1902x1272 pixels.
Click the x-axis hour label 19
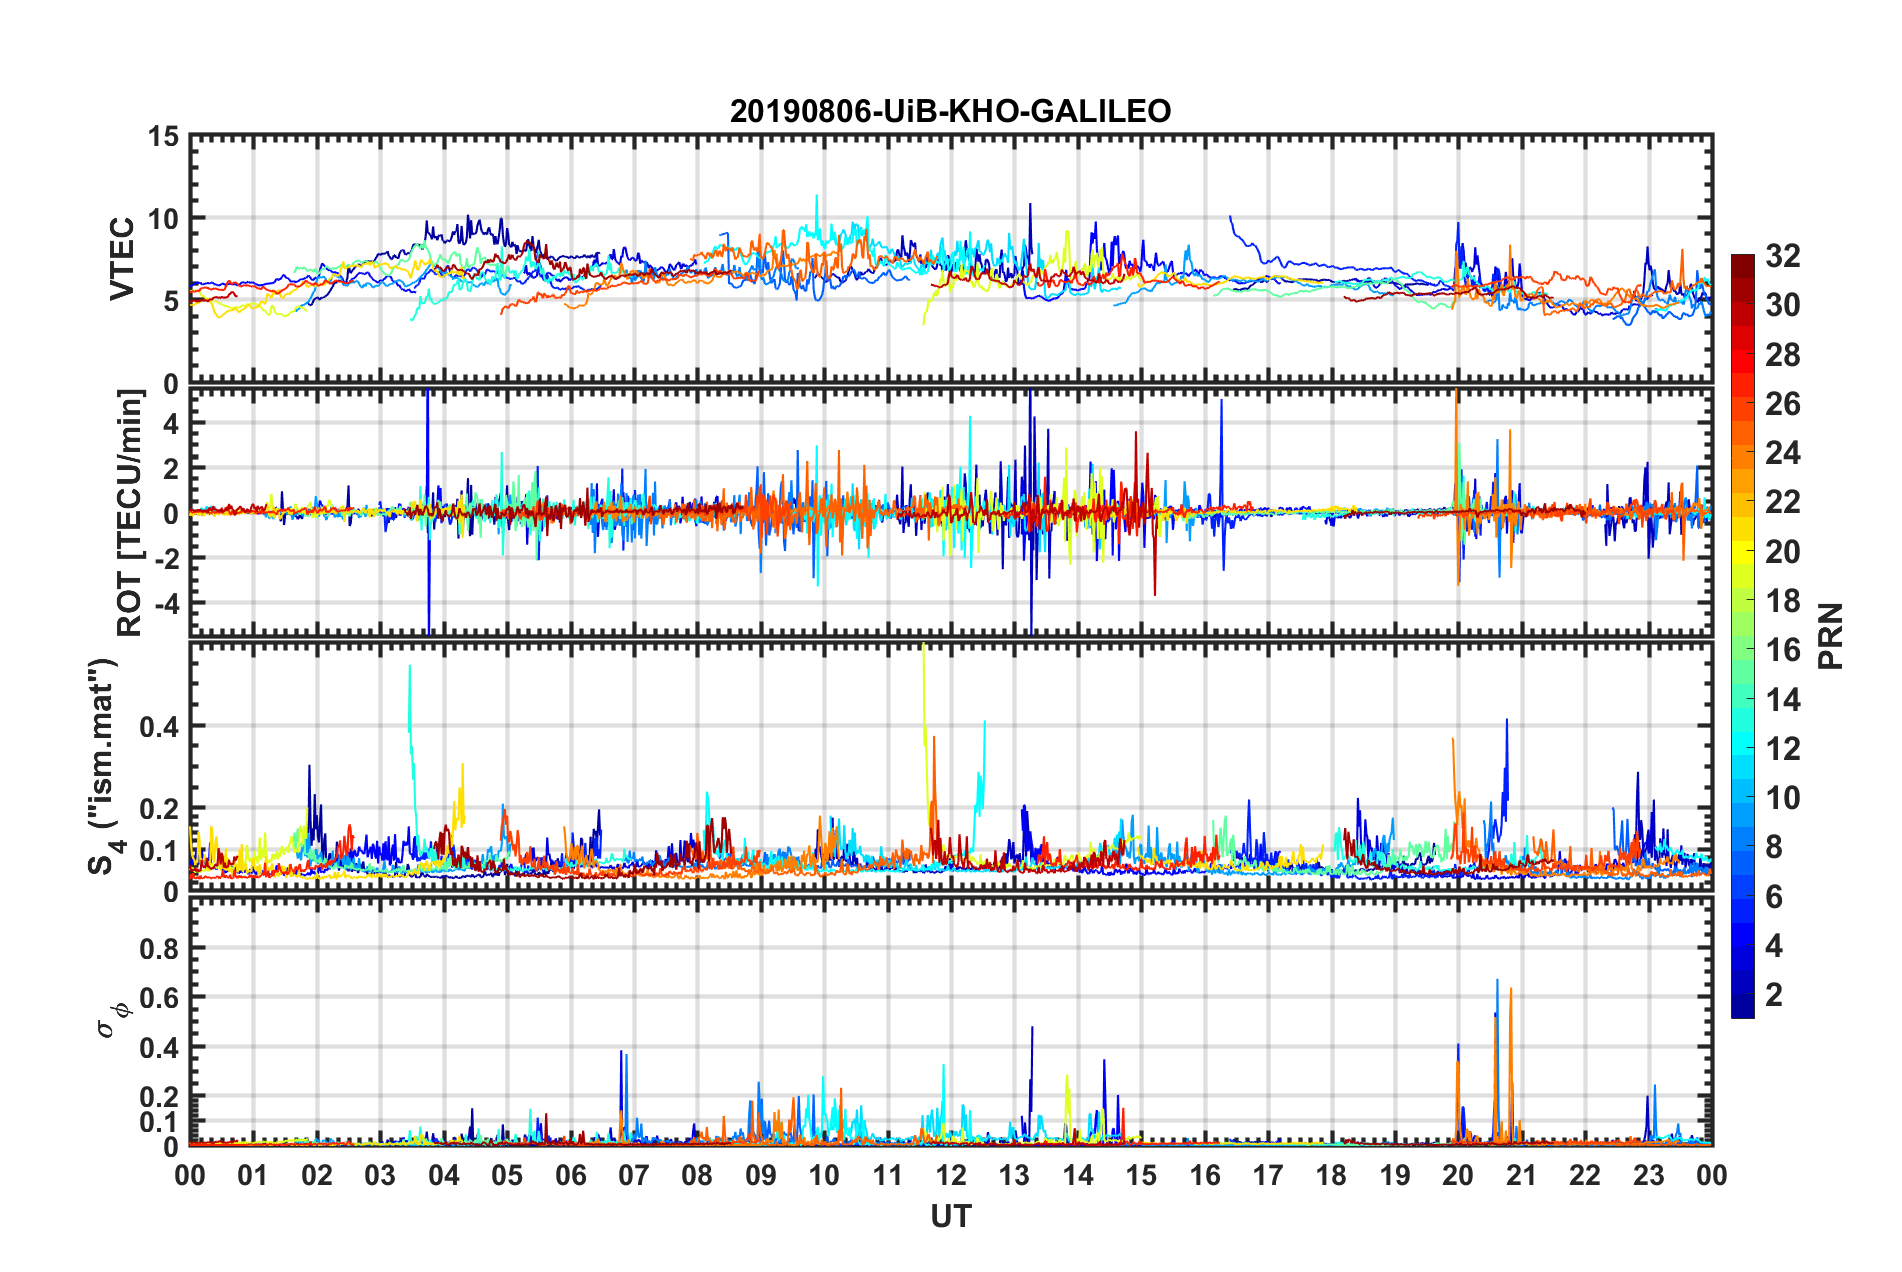click(1395, 1175)
